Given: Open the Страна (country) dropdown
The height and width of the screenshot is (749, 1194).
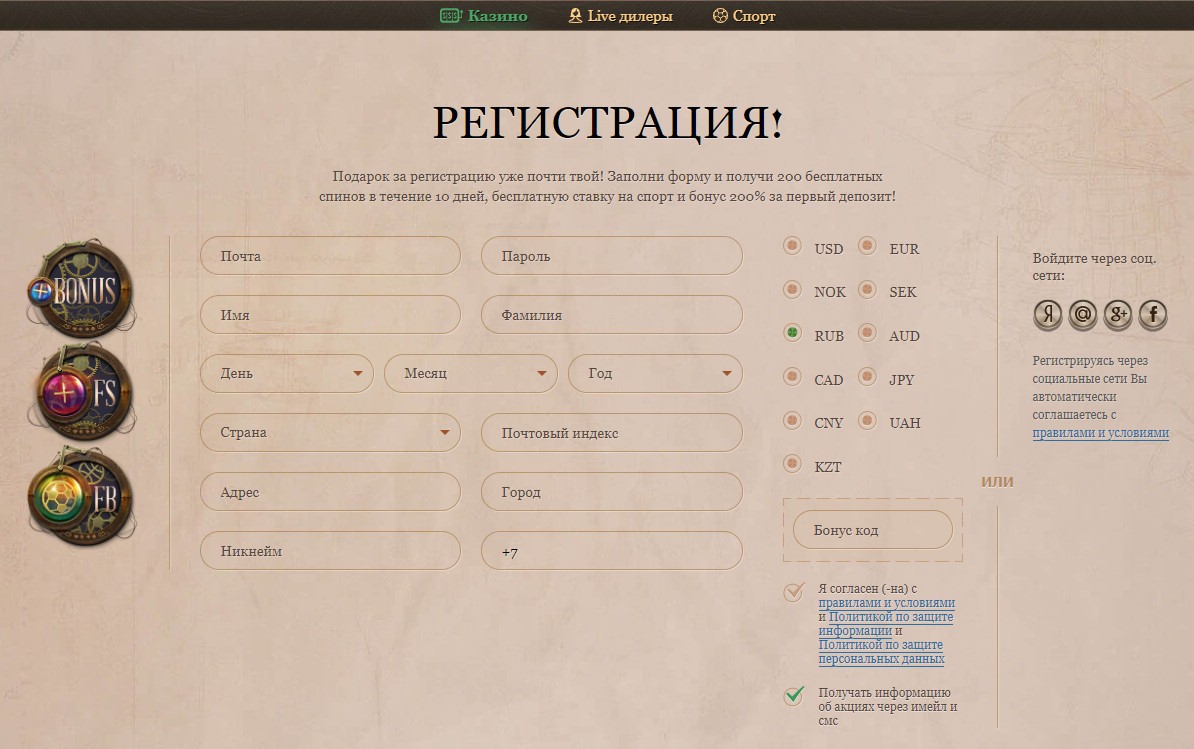Looking at the screenshot, I should pos(330,433).
